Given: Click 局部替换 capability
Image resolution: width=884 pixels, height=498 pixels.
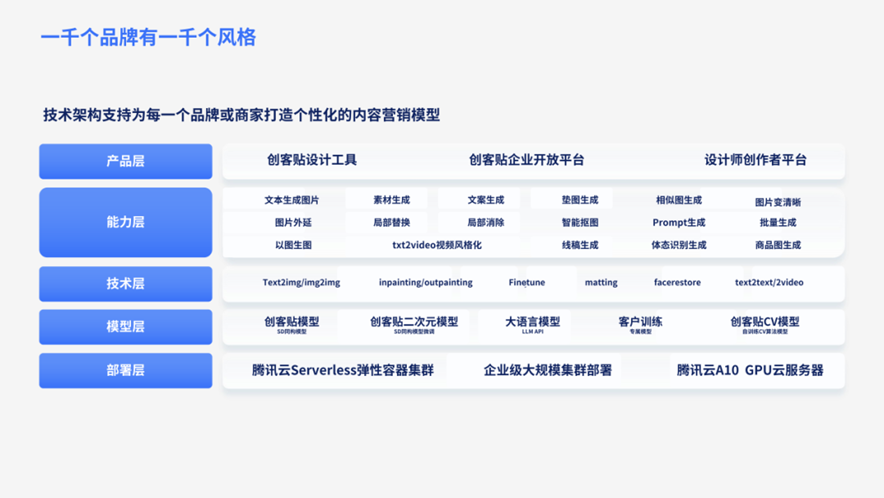Looking at the screenshot, I should point(391,223).
